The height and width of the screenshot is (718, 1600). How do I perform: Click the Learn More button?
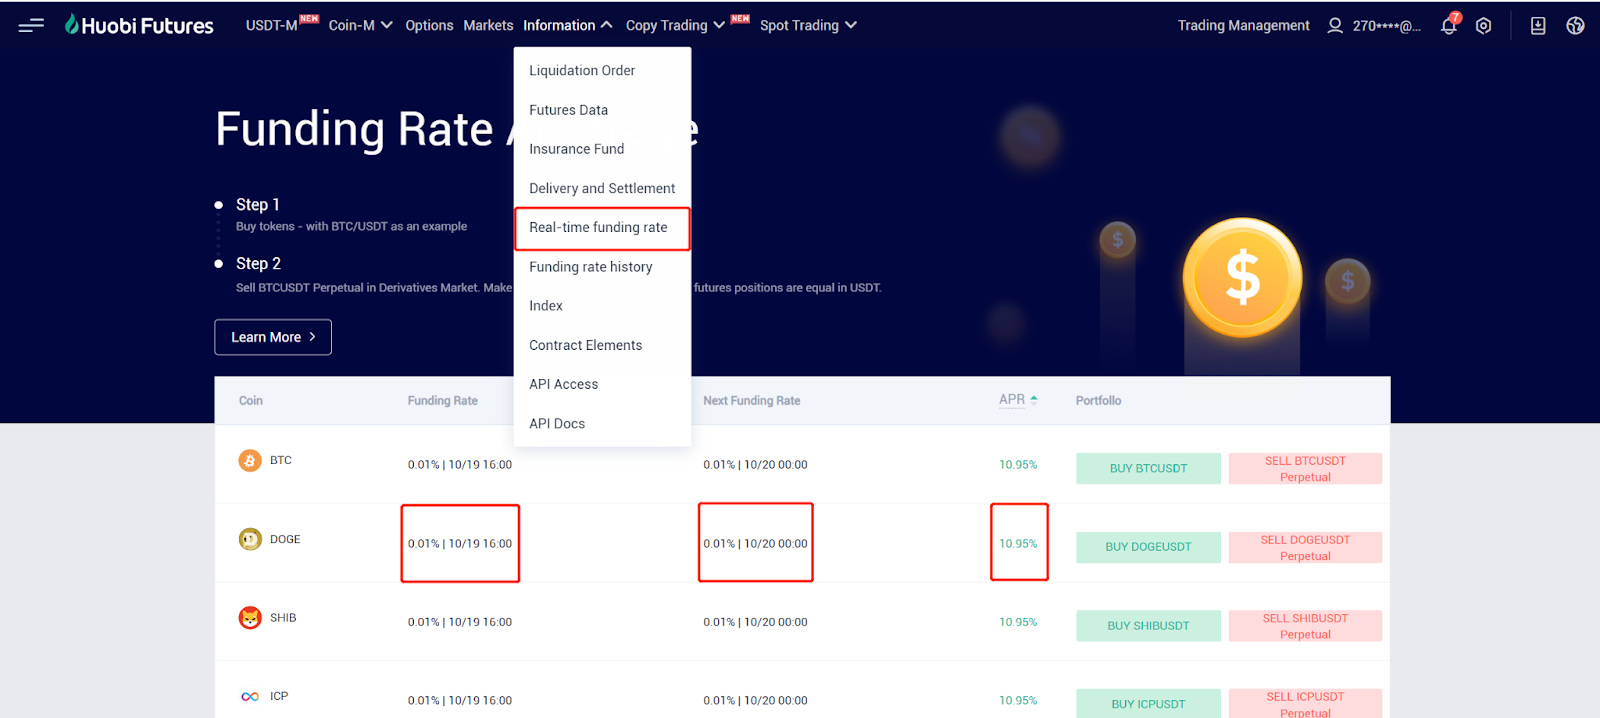click(273, 337)
